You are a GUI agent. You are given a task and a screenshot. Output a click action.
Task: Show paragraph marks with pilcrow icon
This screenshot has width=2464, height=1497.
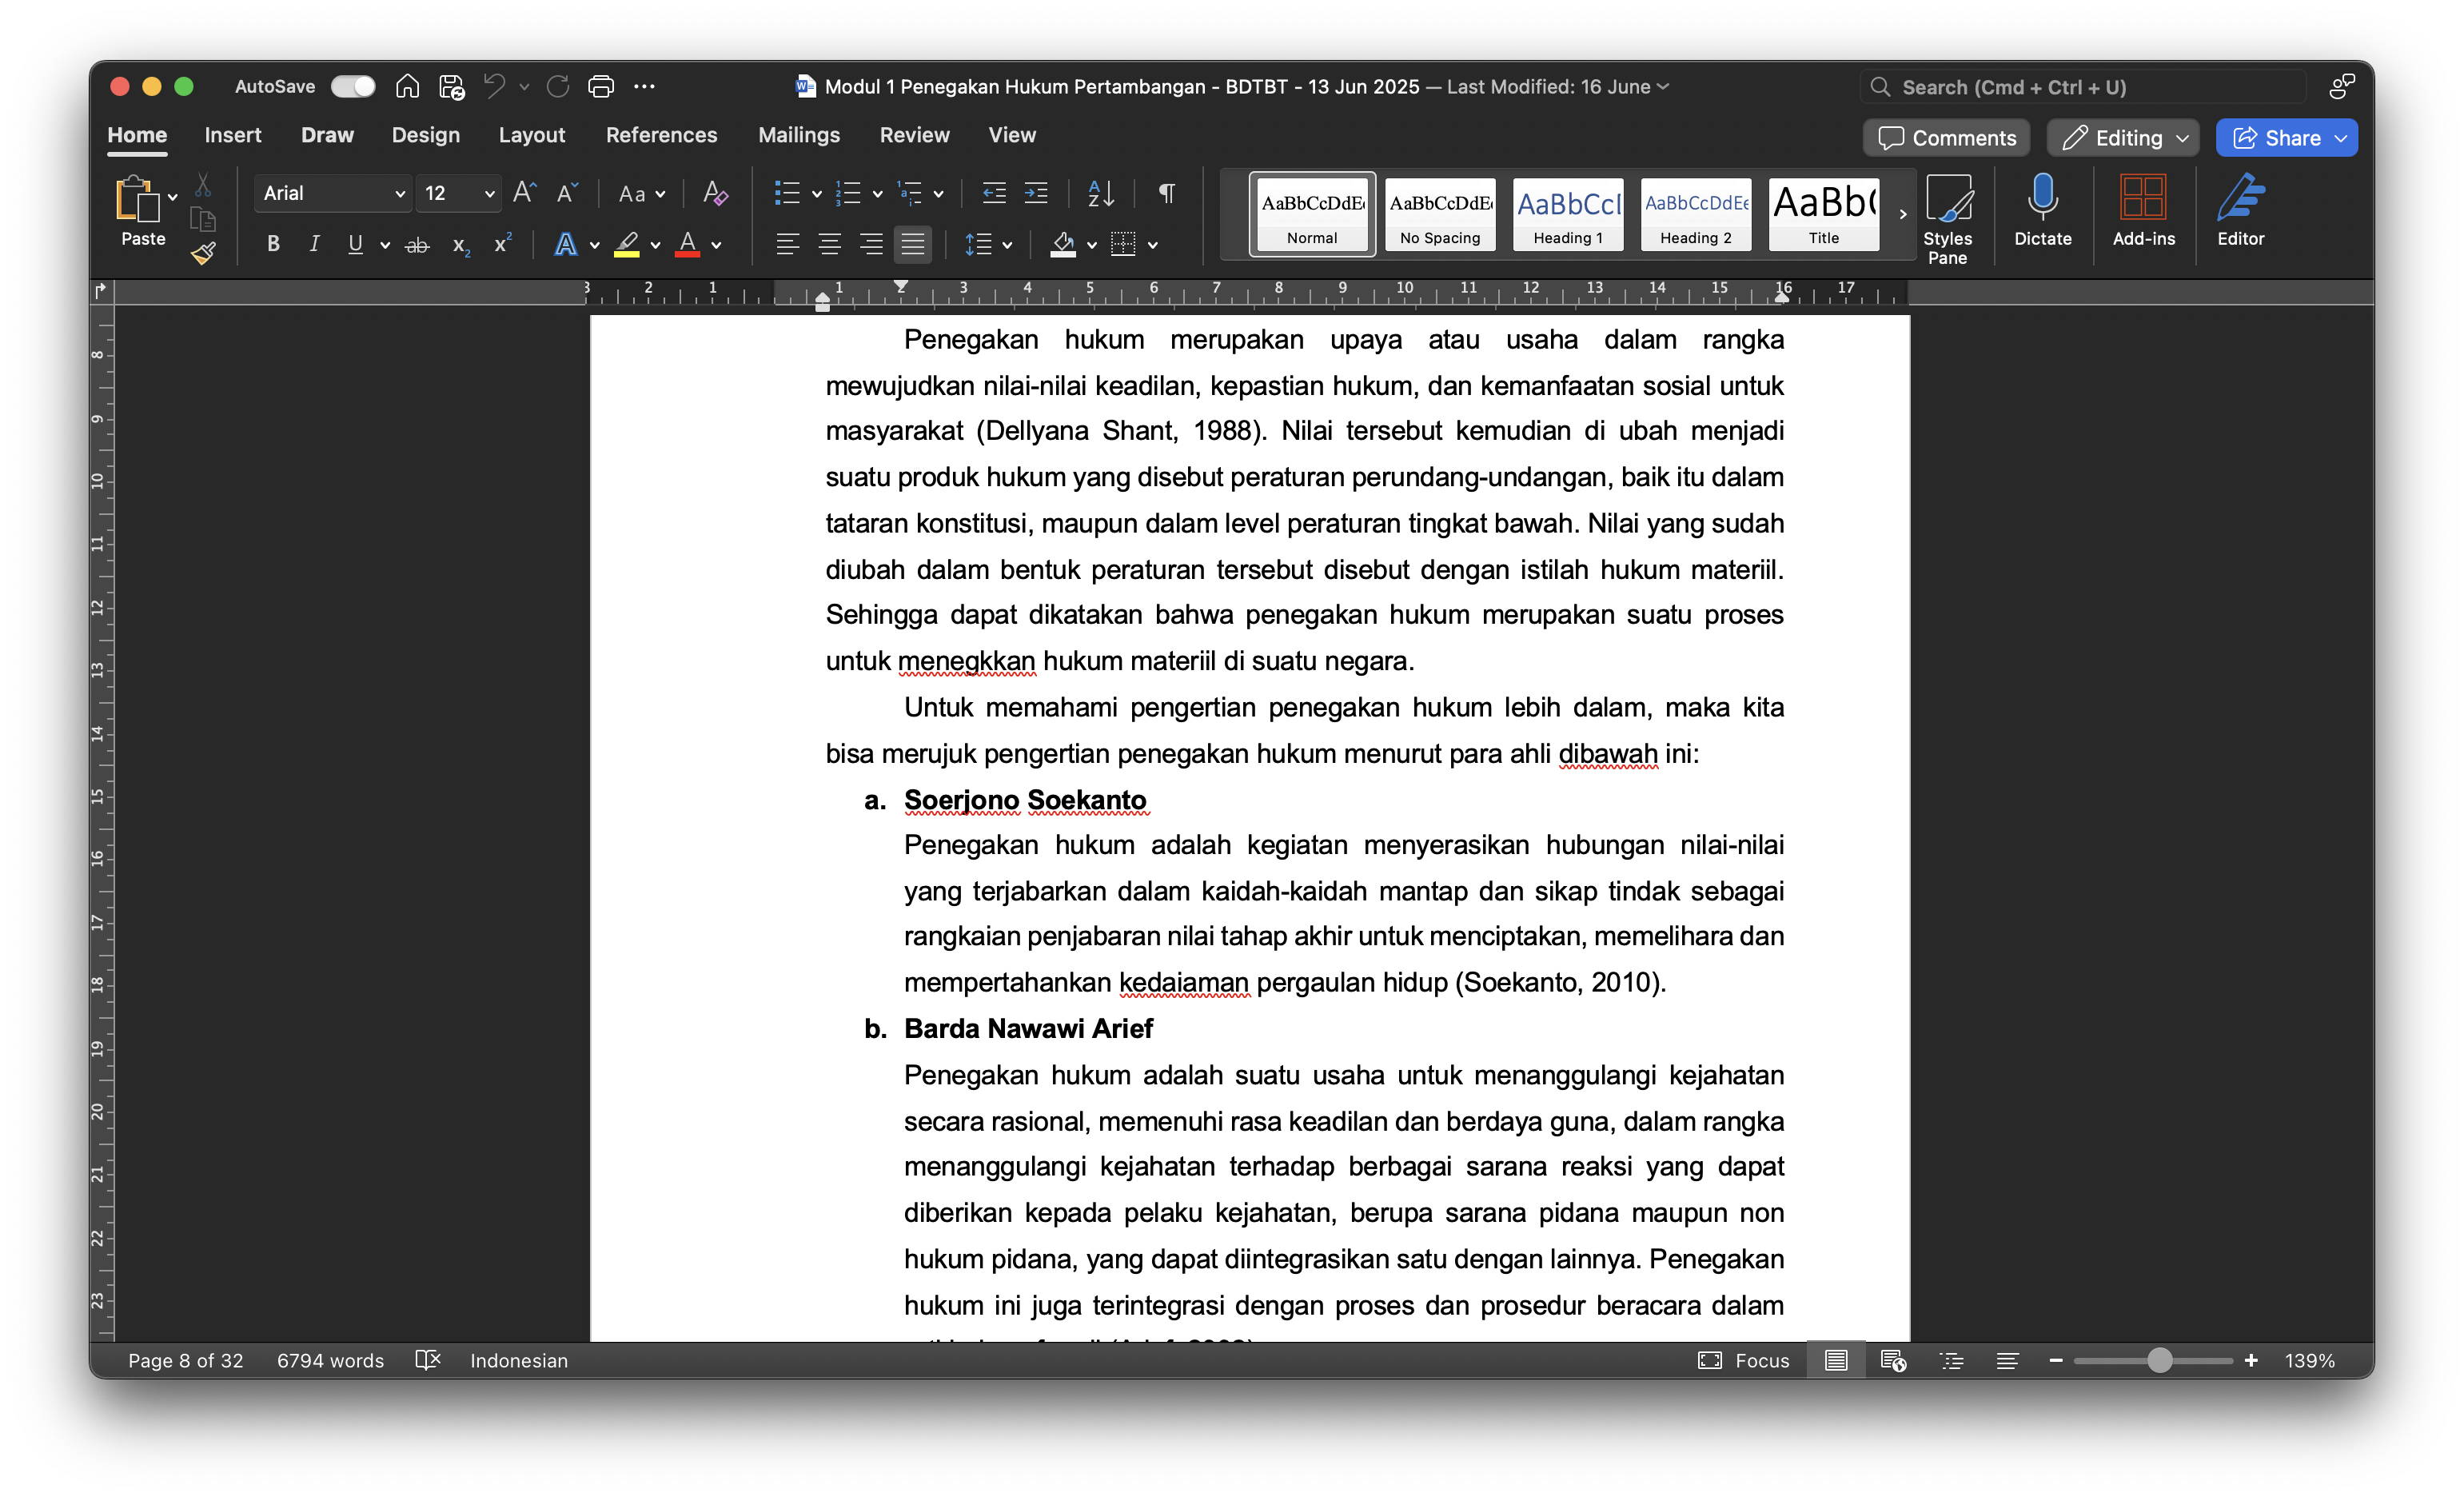1166,193
